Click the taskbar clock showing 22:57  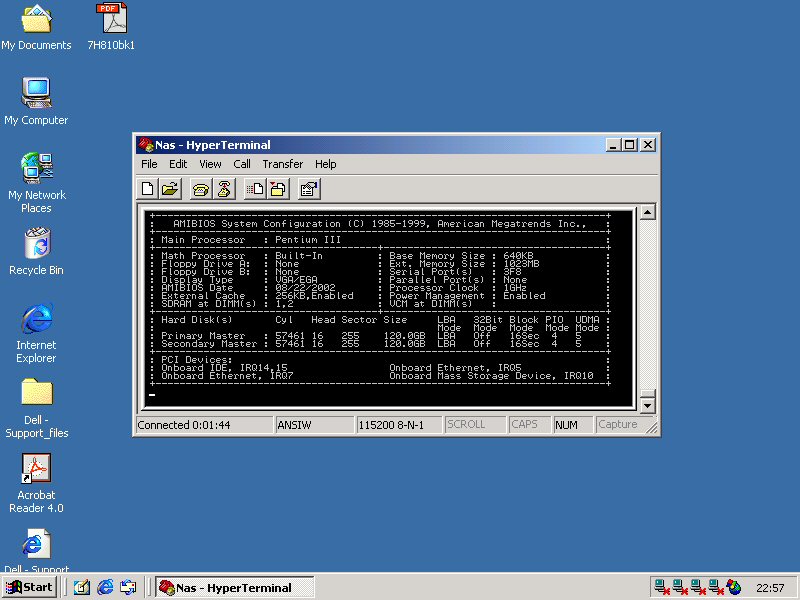770,588
